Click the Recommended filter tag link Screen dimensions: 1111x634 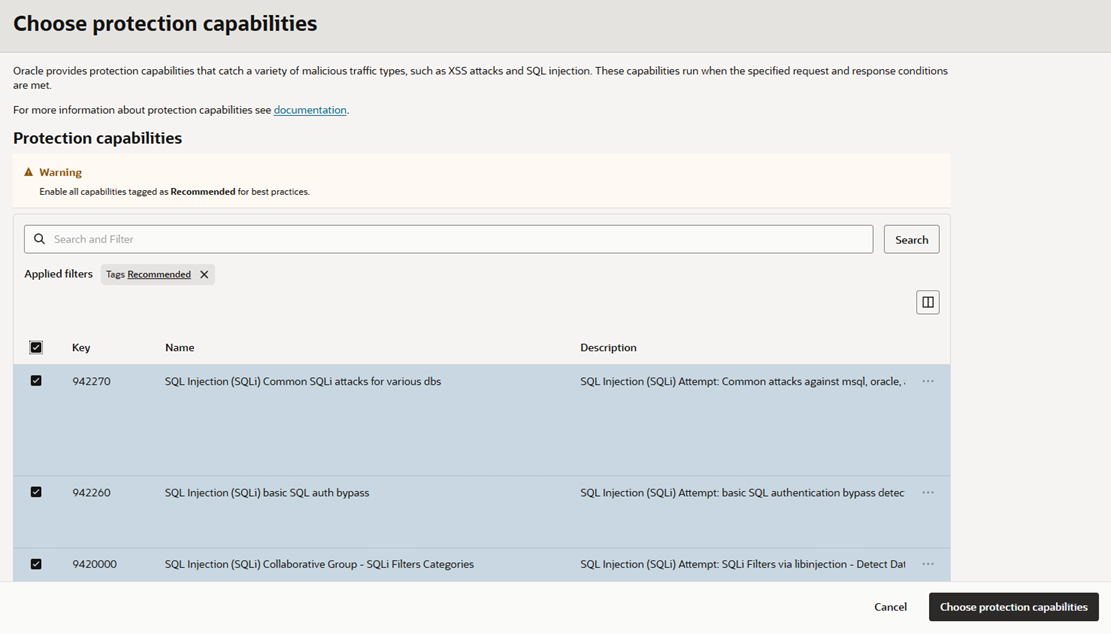tap(159, 274)
